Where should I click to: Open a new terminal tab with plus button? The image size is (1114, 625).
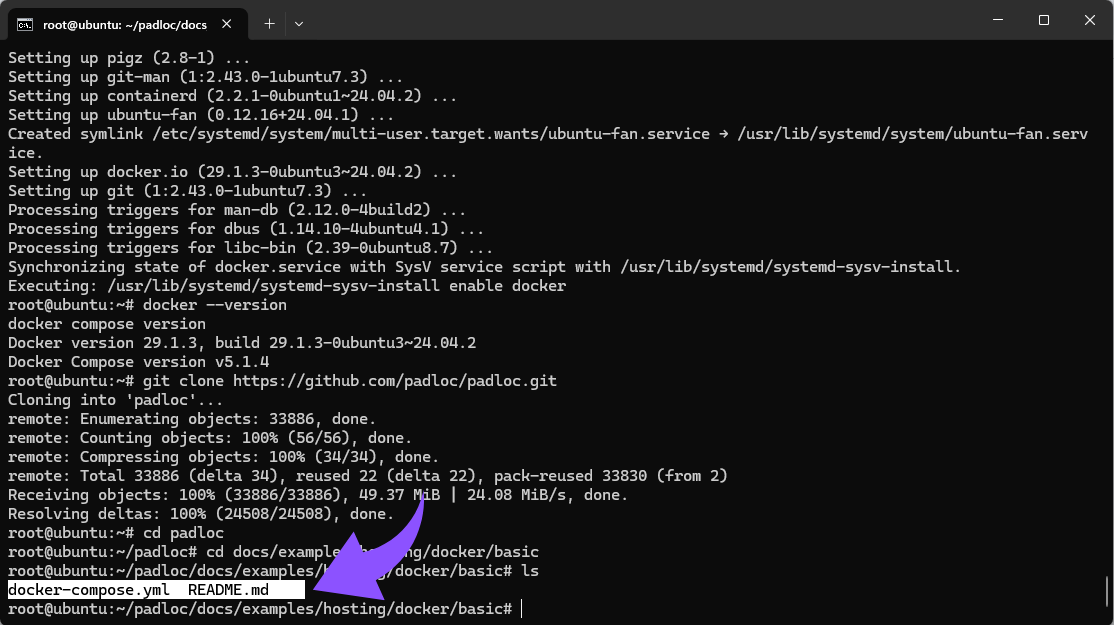click(269, 24)
